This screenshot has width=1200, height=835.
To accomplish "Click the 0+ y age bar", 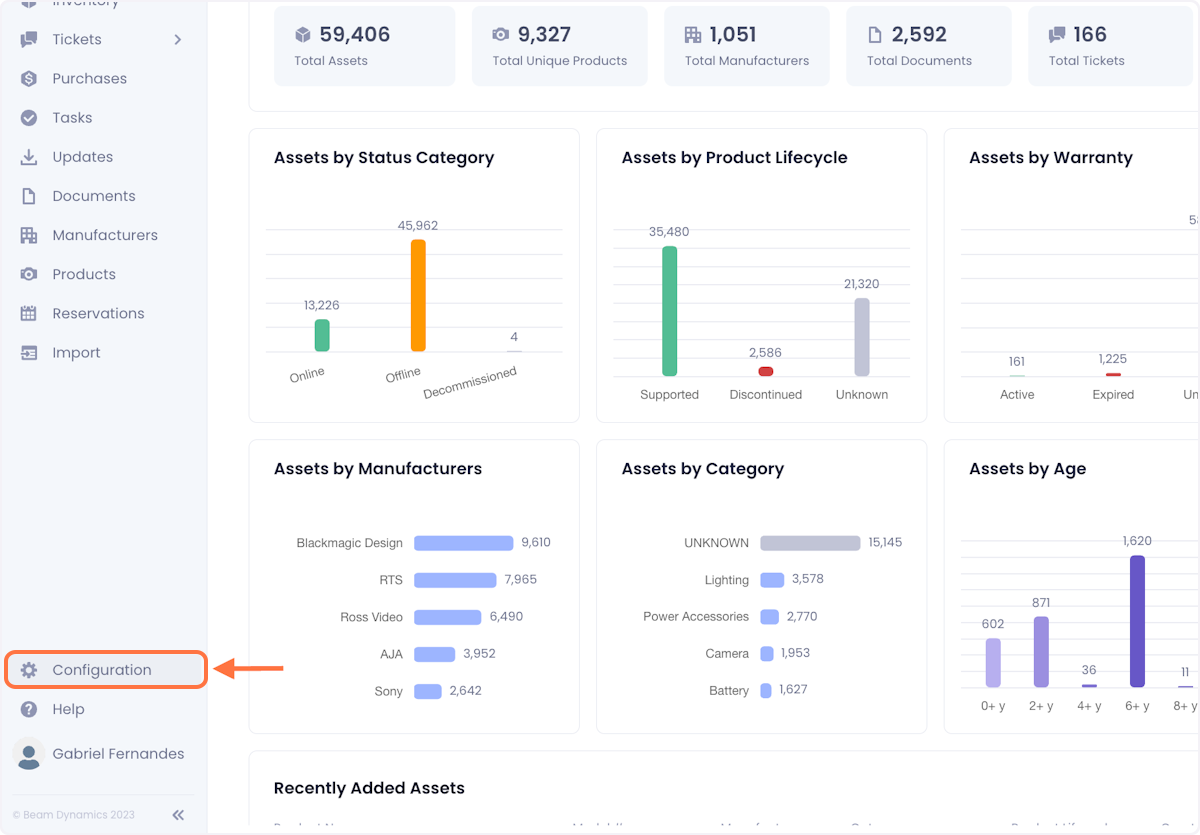I will coord(993,663).
